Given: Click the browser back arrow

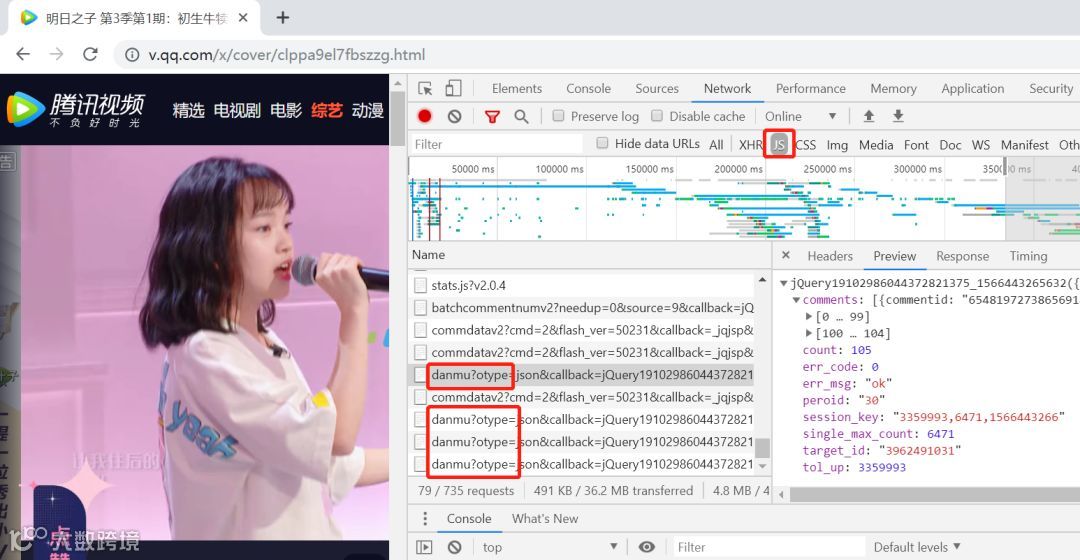Looking at the screenshot, I should tap(23, 54).
